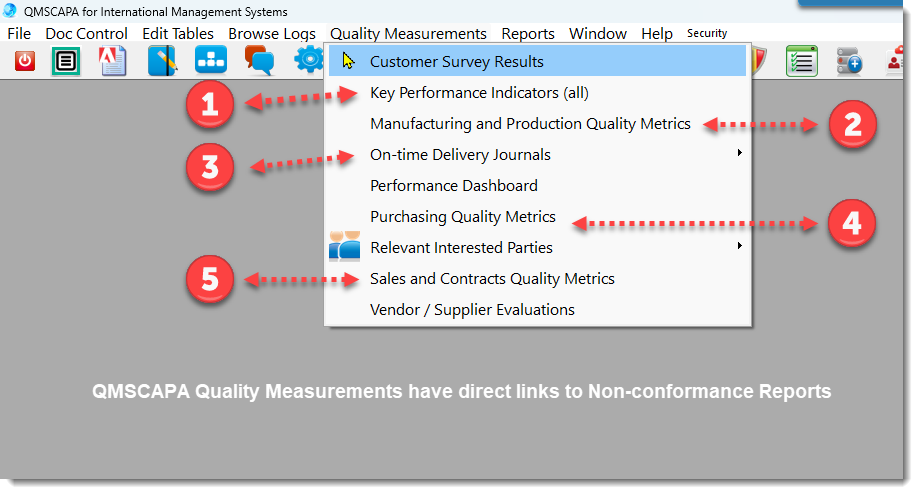Choose Manufacturing and Production Quality Metrics
Image resolution: width=918 pixels, height=494 pixels.
[537, 124]
